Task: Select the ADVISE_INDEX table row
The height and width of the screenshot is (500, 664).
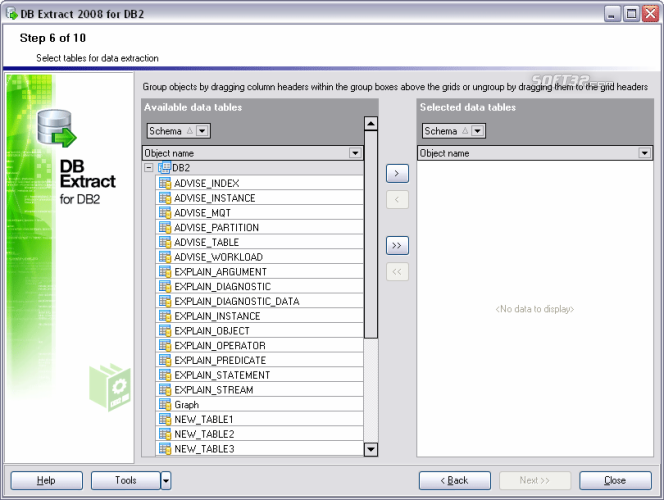Action: pyautogui.click(x=260, y=183)
